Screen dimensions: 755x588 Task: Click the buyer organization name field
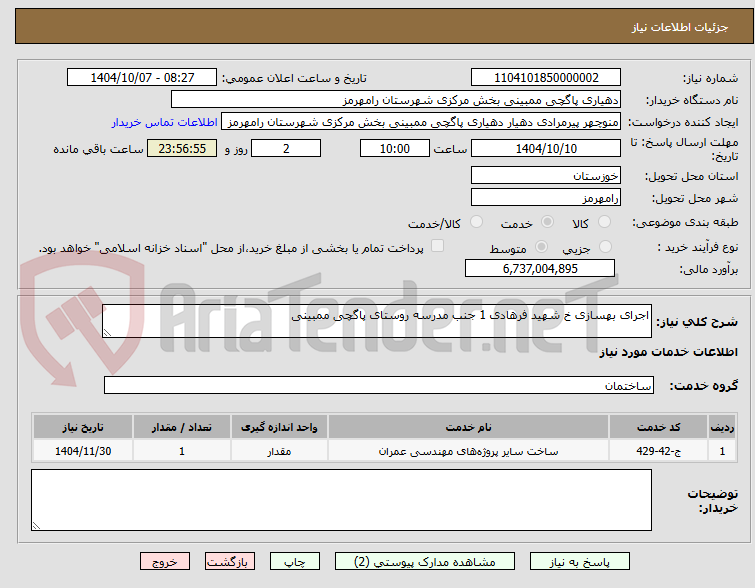(x=396, y=100)
